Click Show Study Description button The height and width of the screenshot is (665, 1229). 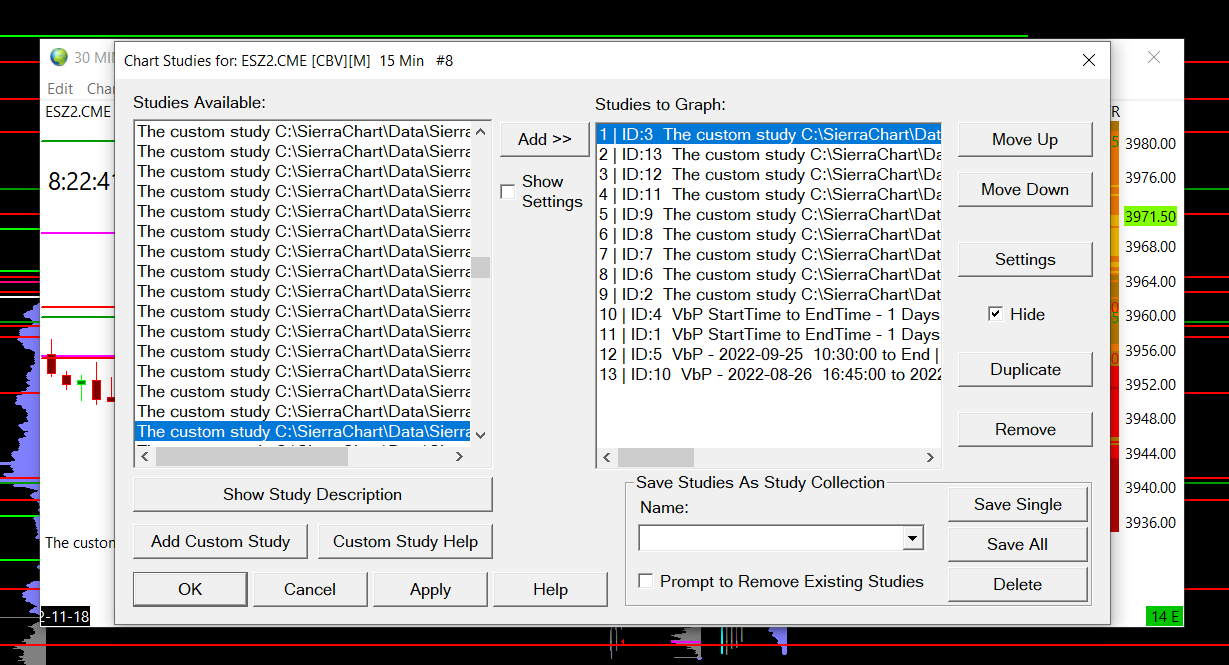[313, 495]
